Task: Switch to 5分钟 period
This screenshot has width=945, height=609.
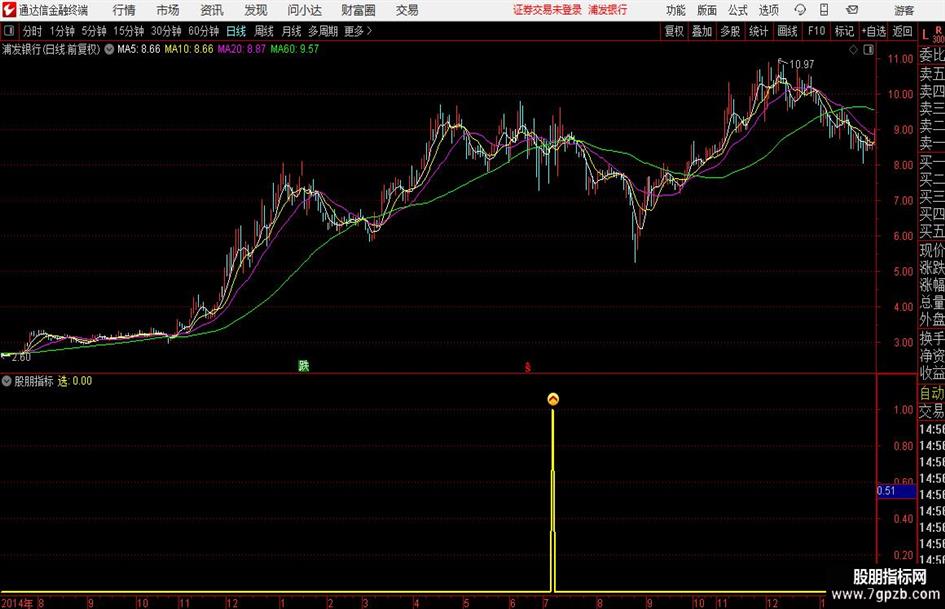Action: tap(94, 31)
